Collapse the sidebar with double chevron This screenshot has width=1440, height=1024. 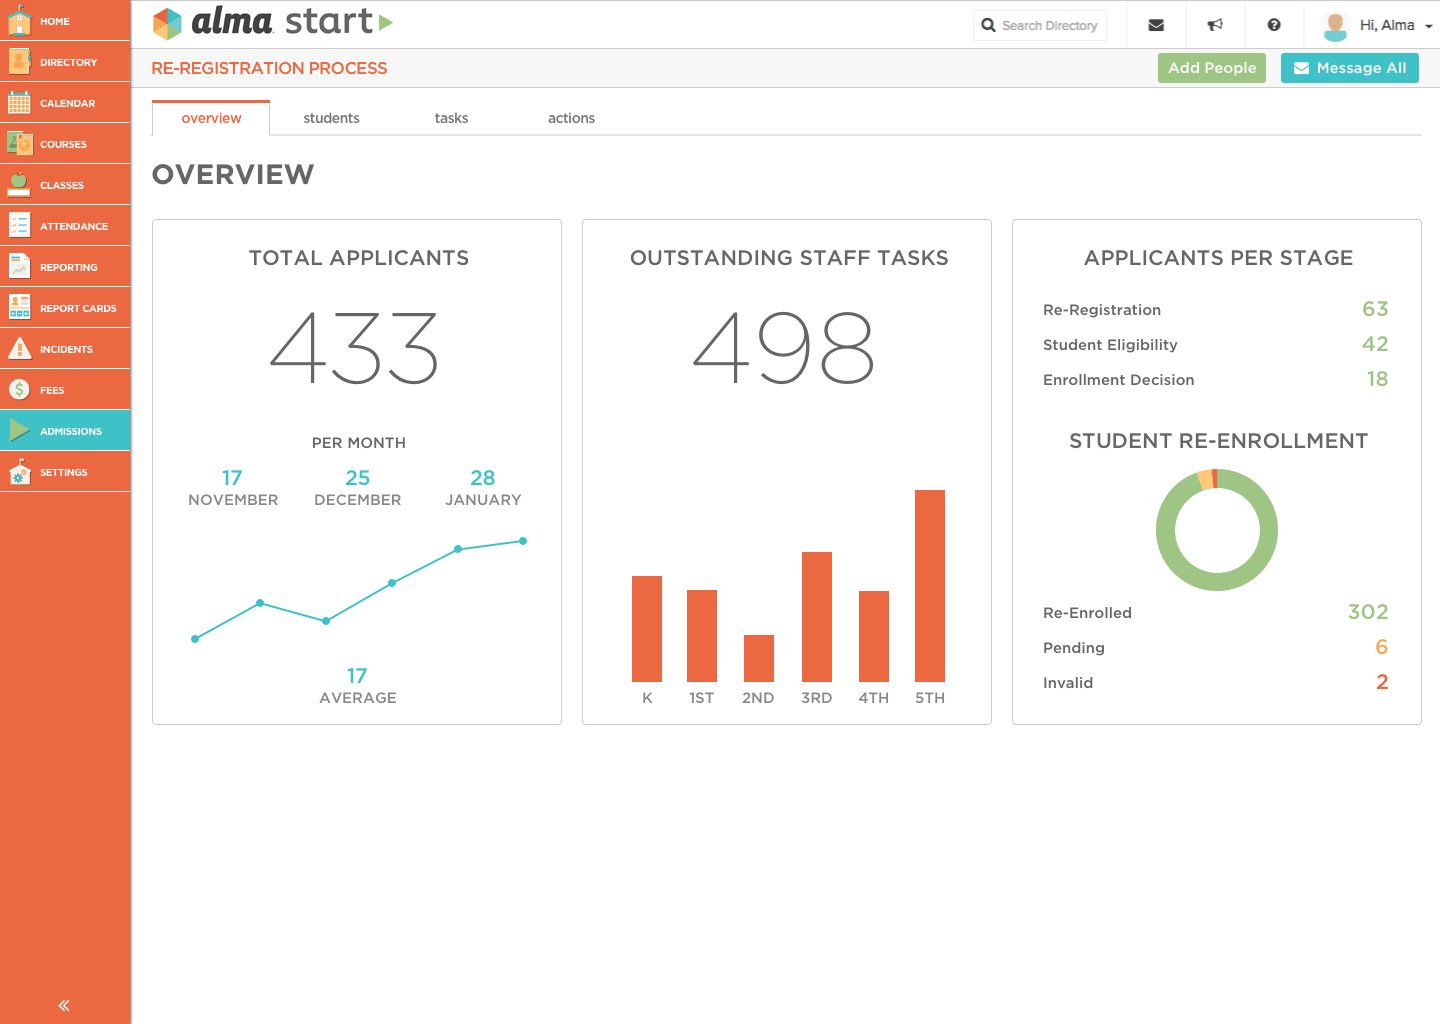pos(64,1006)
